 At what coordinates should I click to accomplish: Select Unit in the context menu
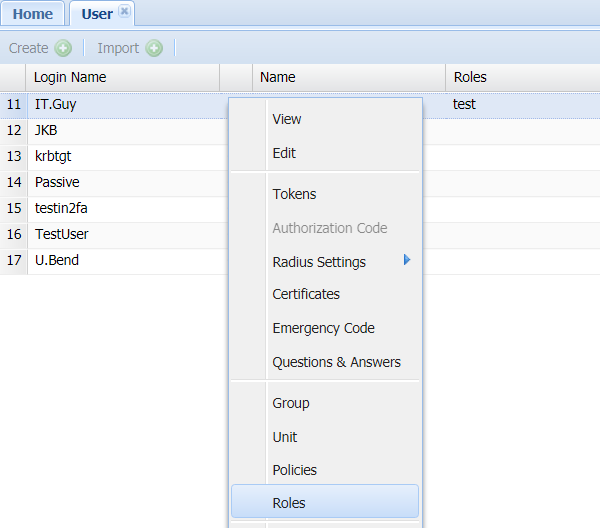(285, 437)
